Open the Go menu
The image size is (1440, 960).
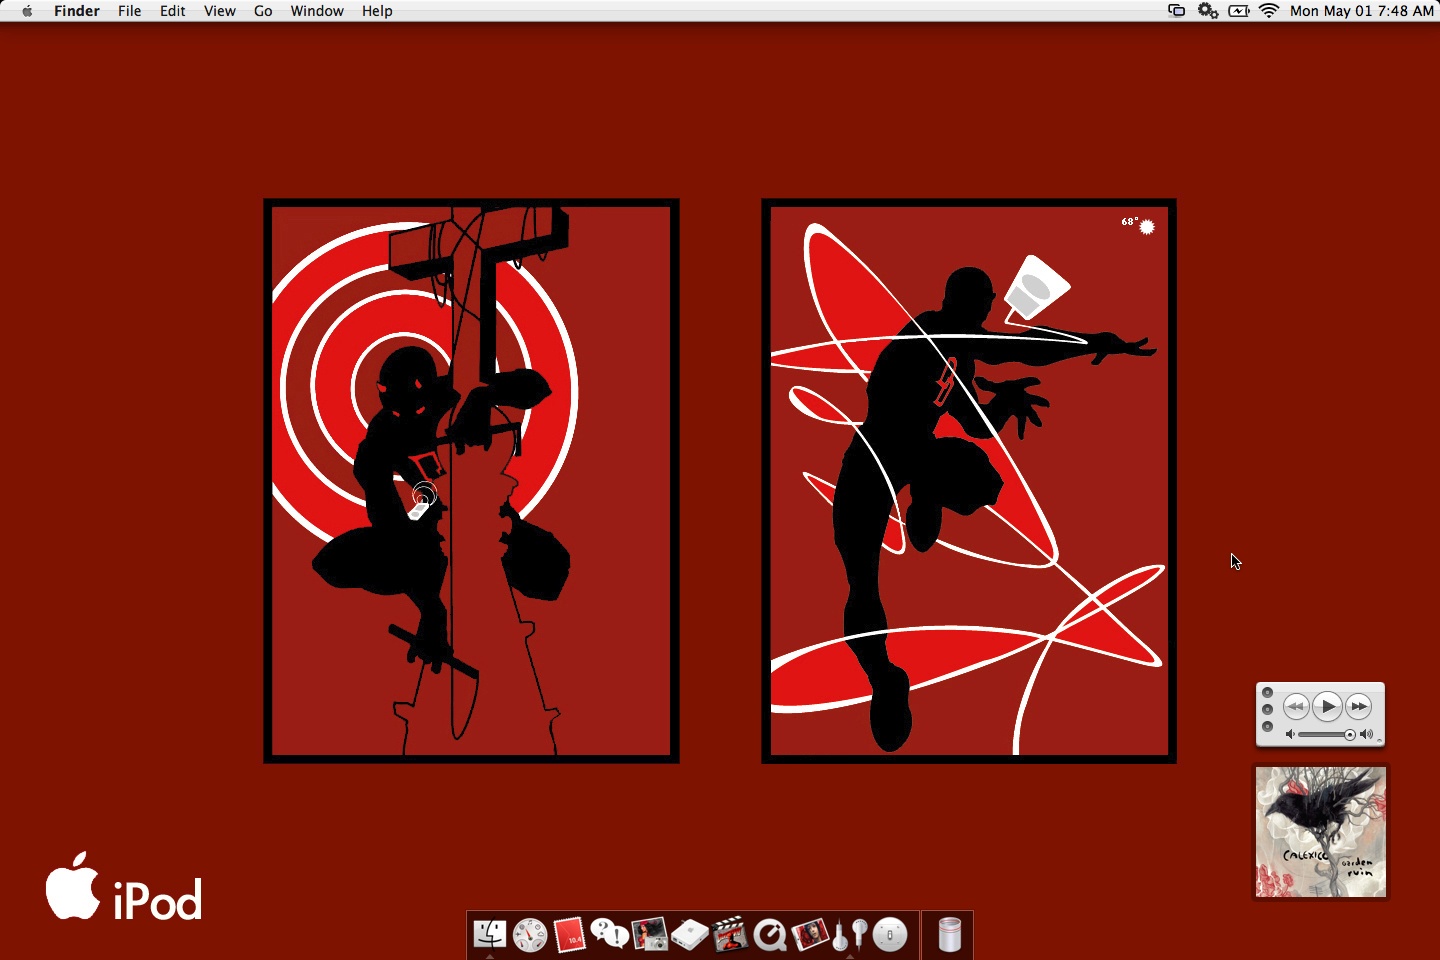tap(263, 11)
